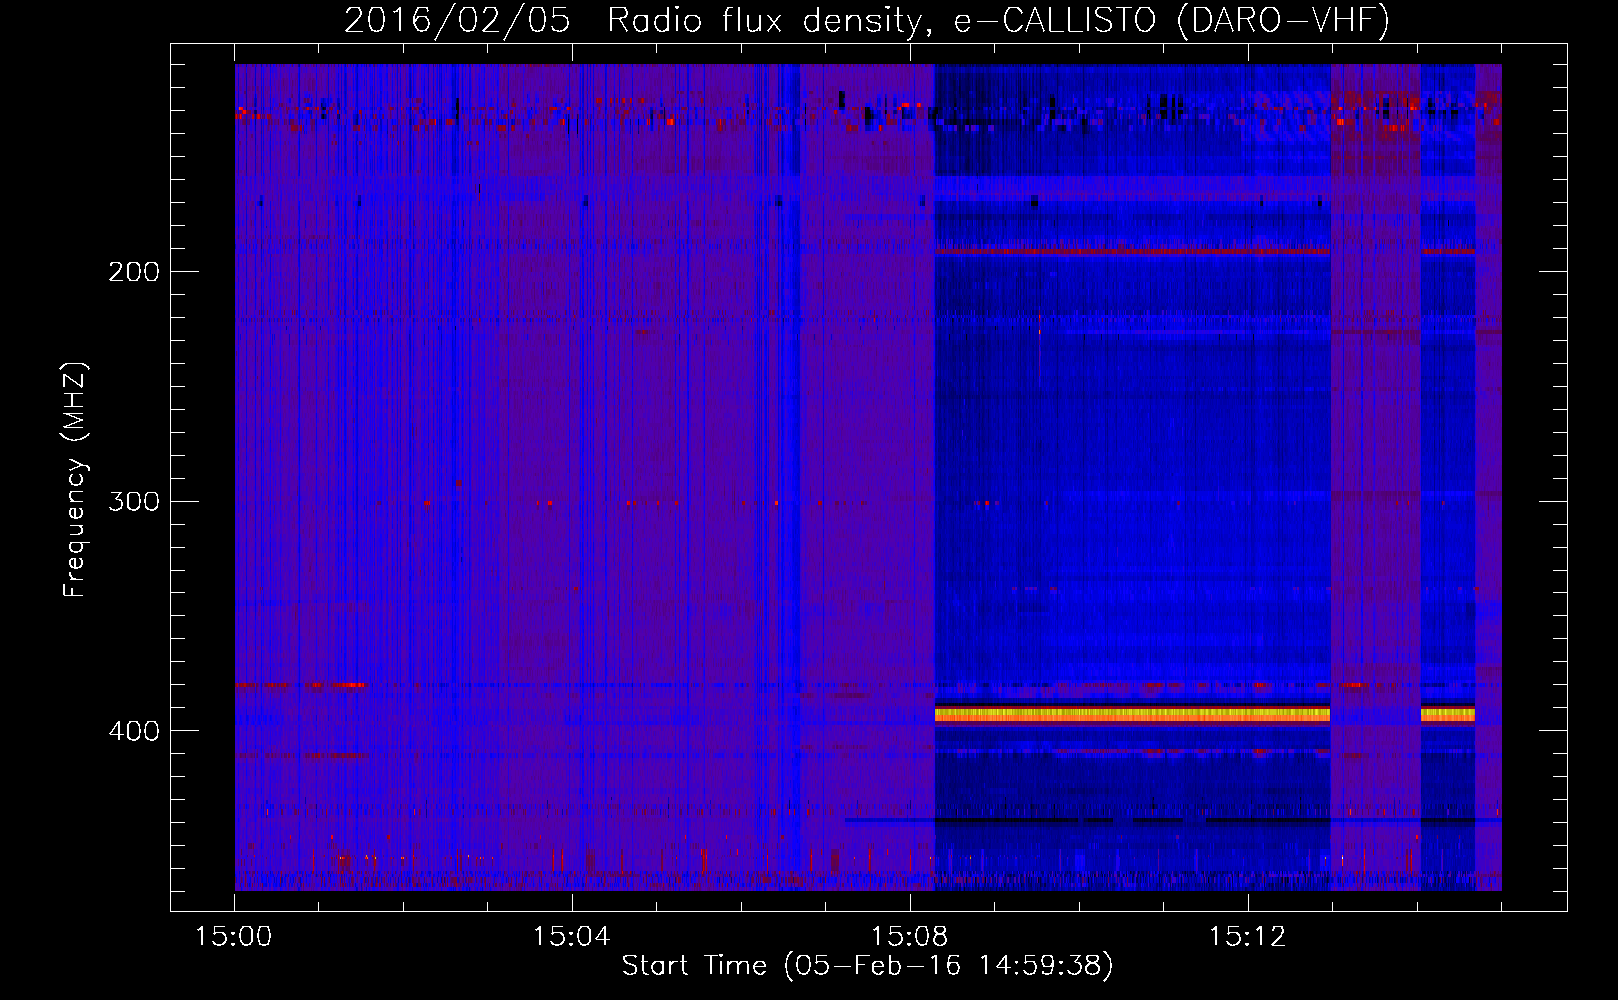Click the "Frequency (MHZ)" axis label
1618x1000 pixels.
(75, 479)
